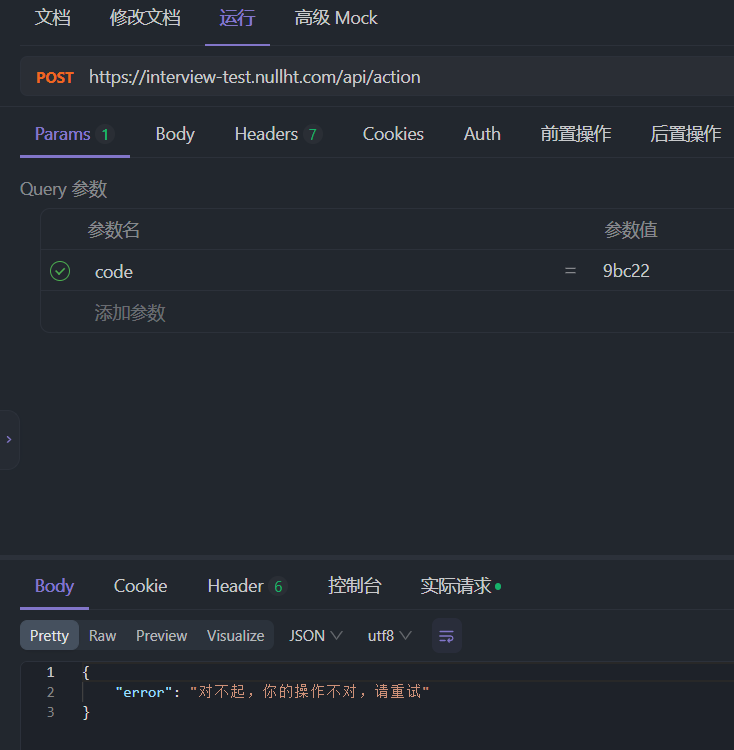Switch to Visualize response view

coord(235,636)
